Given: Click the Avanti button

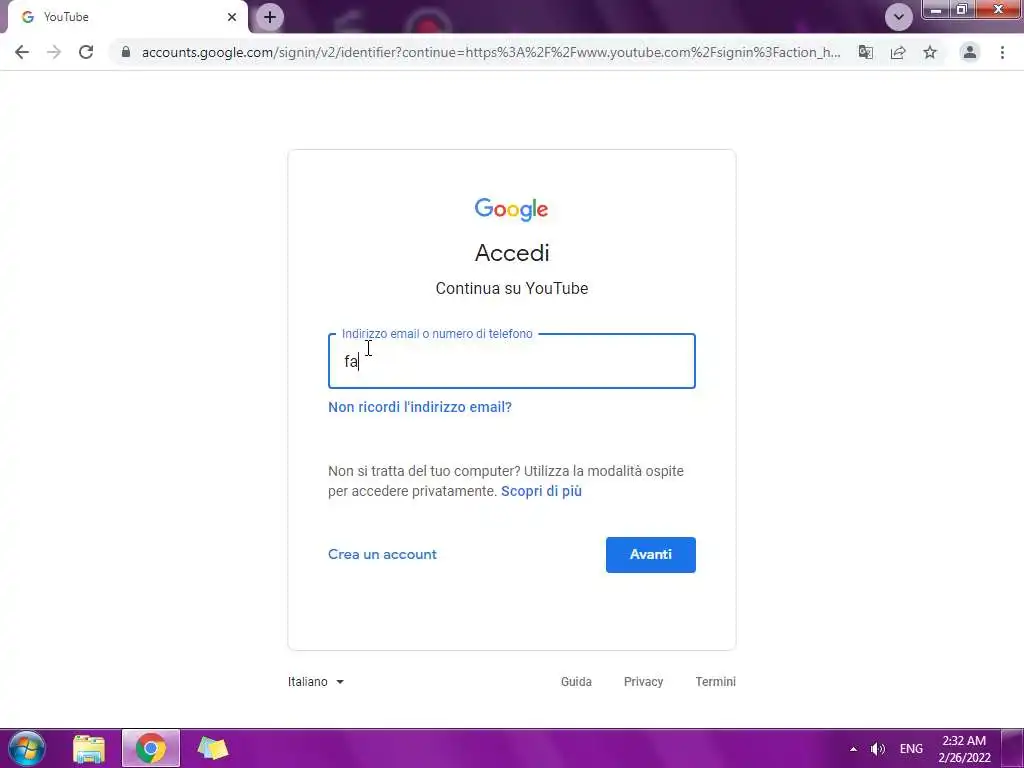Looking at the screenshot, I should pyautogui.click(x=650, y=554).
